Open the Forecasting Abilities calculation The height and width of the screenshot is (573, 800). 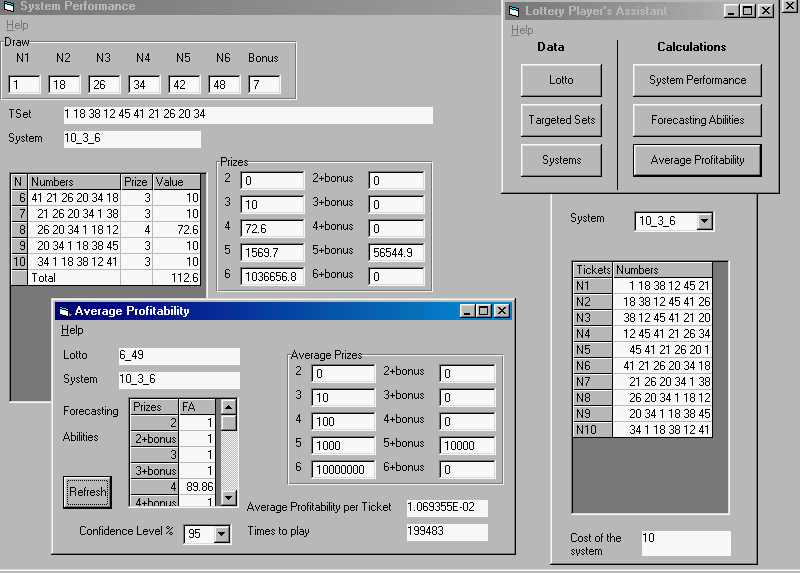pyautogui.click(x=697, y=120)
